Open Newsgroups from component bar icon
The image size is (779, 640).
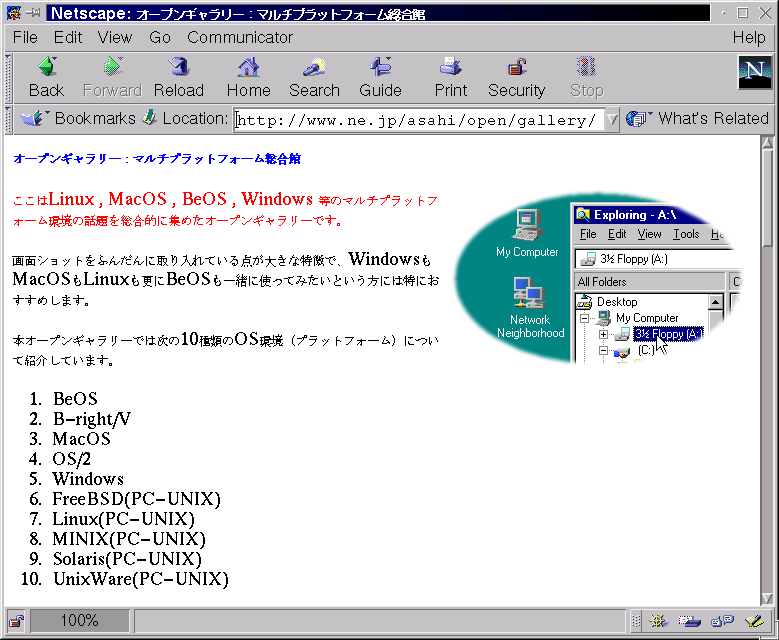(x=722, y=621)
